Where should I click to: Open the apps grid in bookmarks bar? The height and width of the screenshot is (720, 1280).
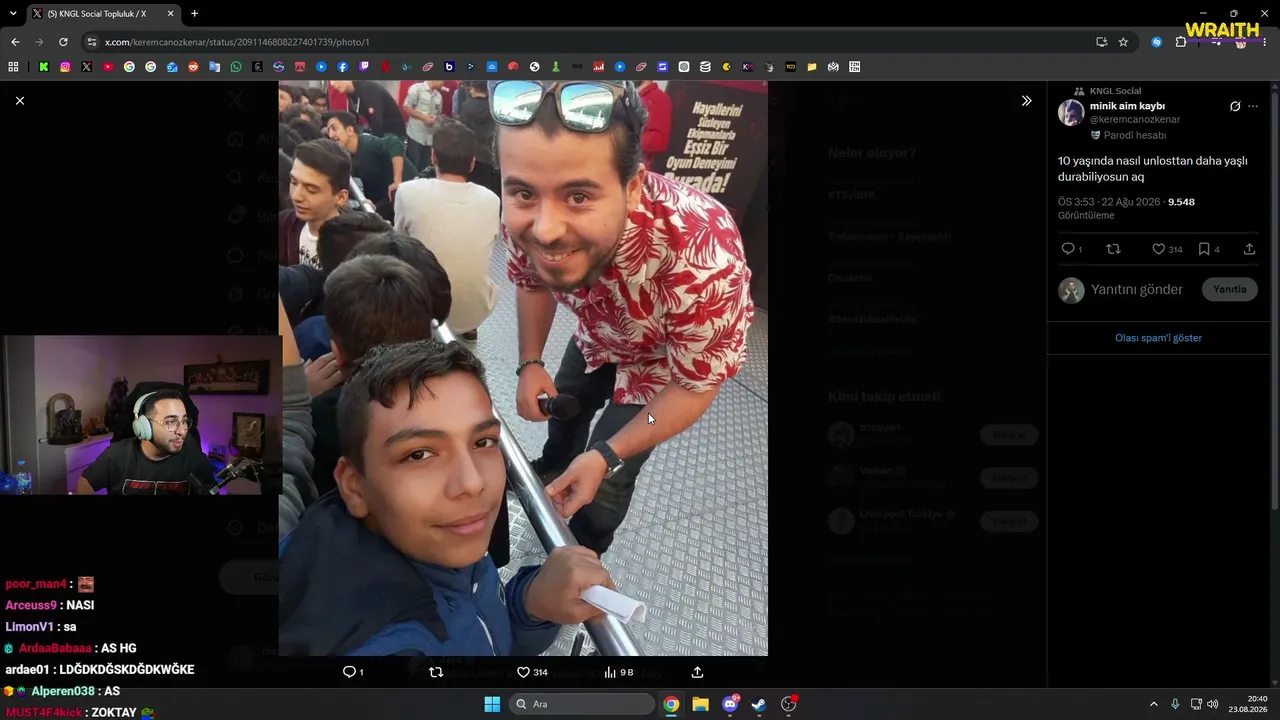[x=13, y=67]
